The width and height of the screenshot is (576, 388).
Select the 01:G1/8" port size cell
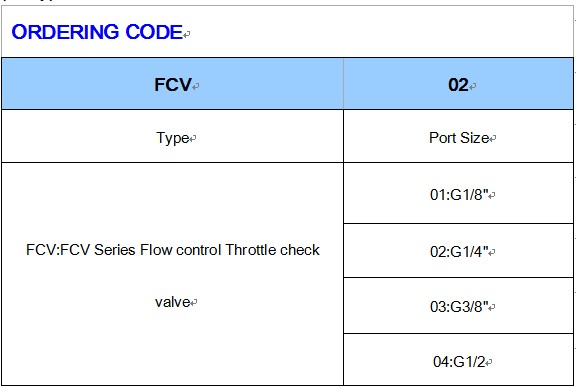tap(458, 193)
